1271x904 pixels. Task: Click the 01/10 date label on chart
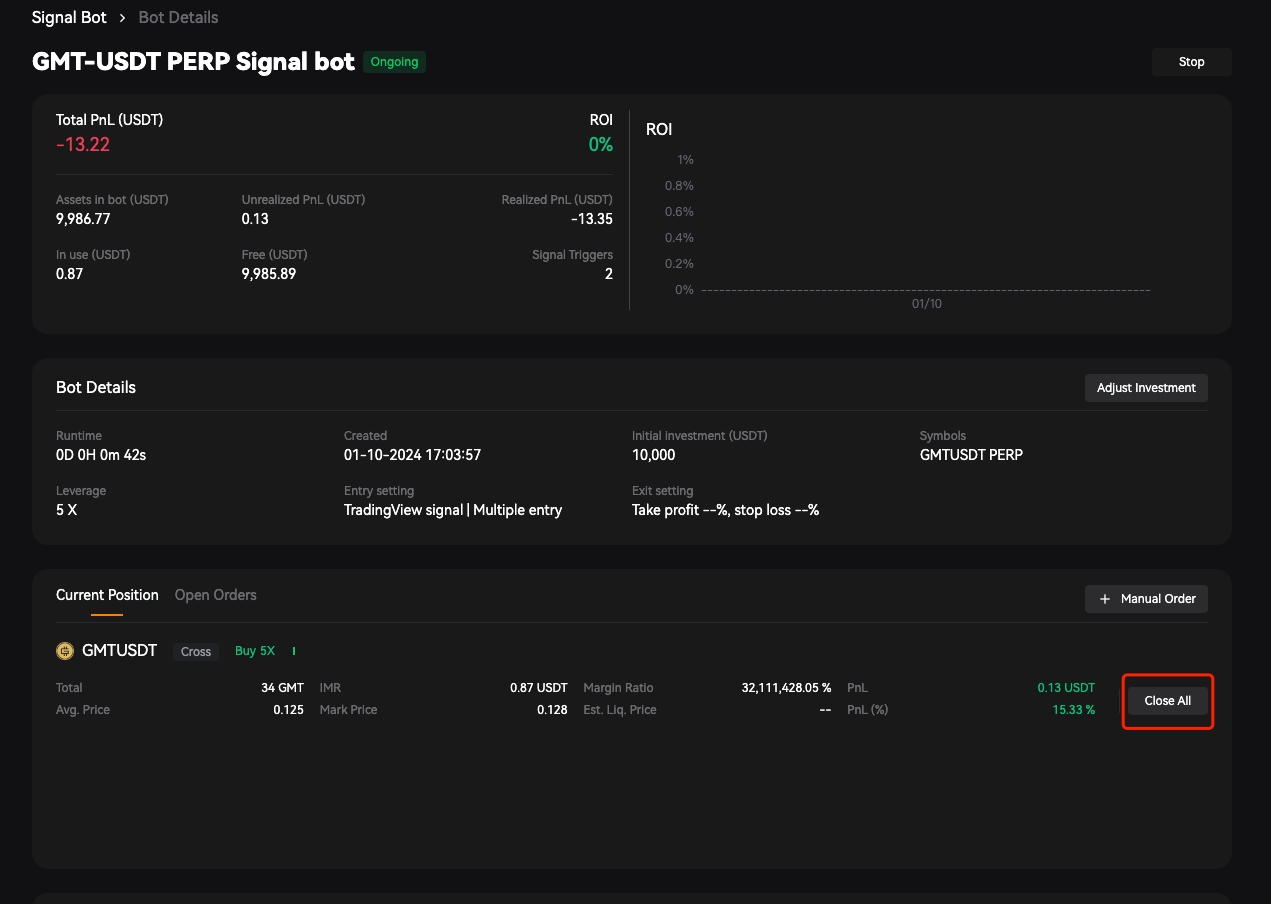(926, 304)
